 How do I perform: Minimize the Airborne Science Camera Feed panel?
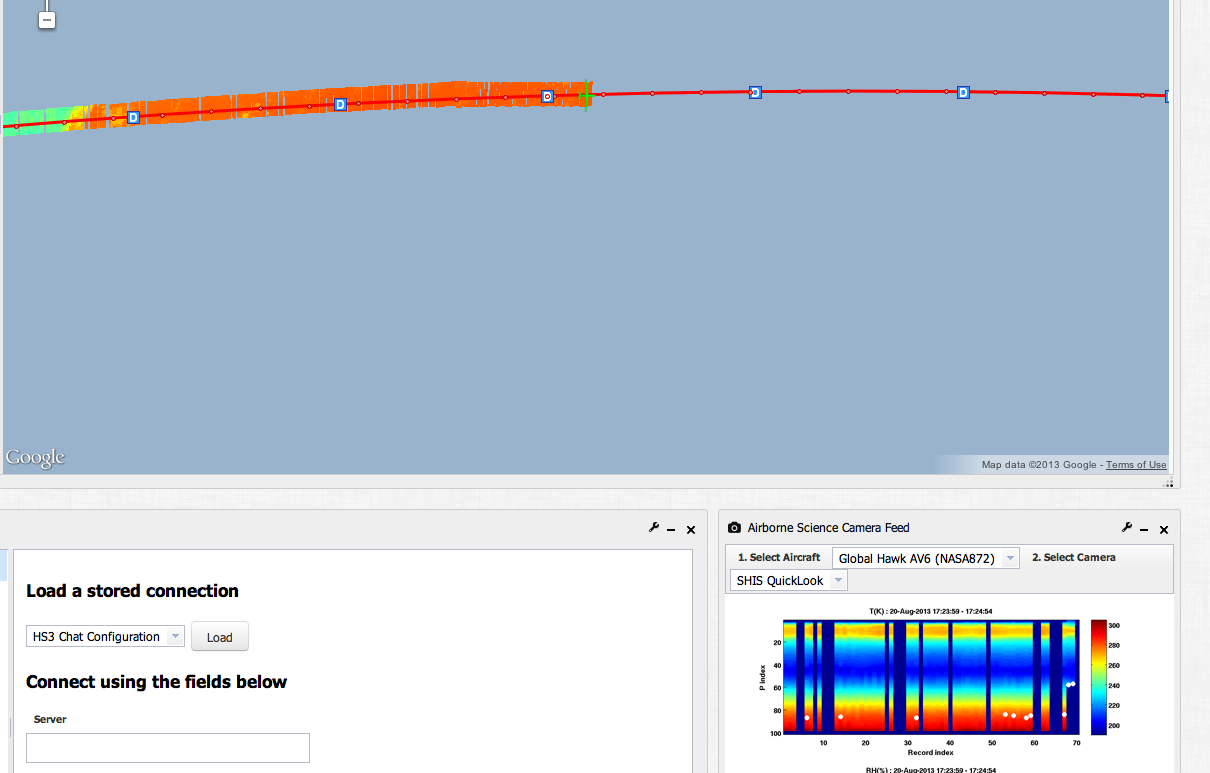point(1145,530)
